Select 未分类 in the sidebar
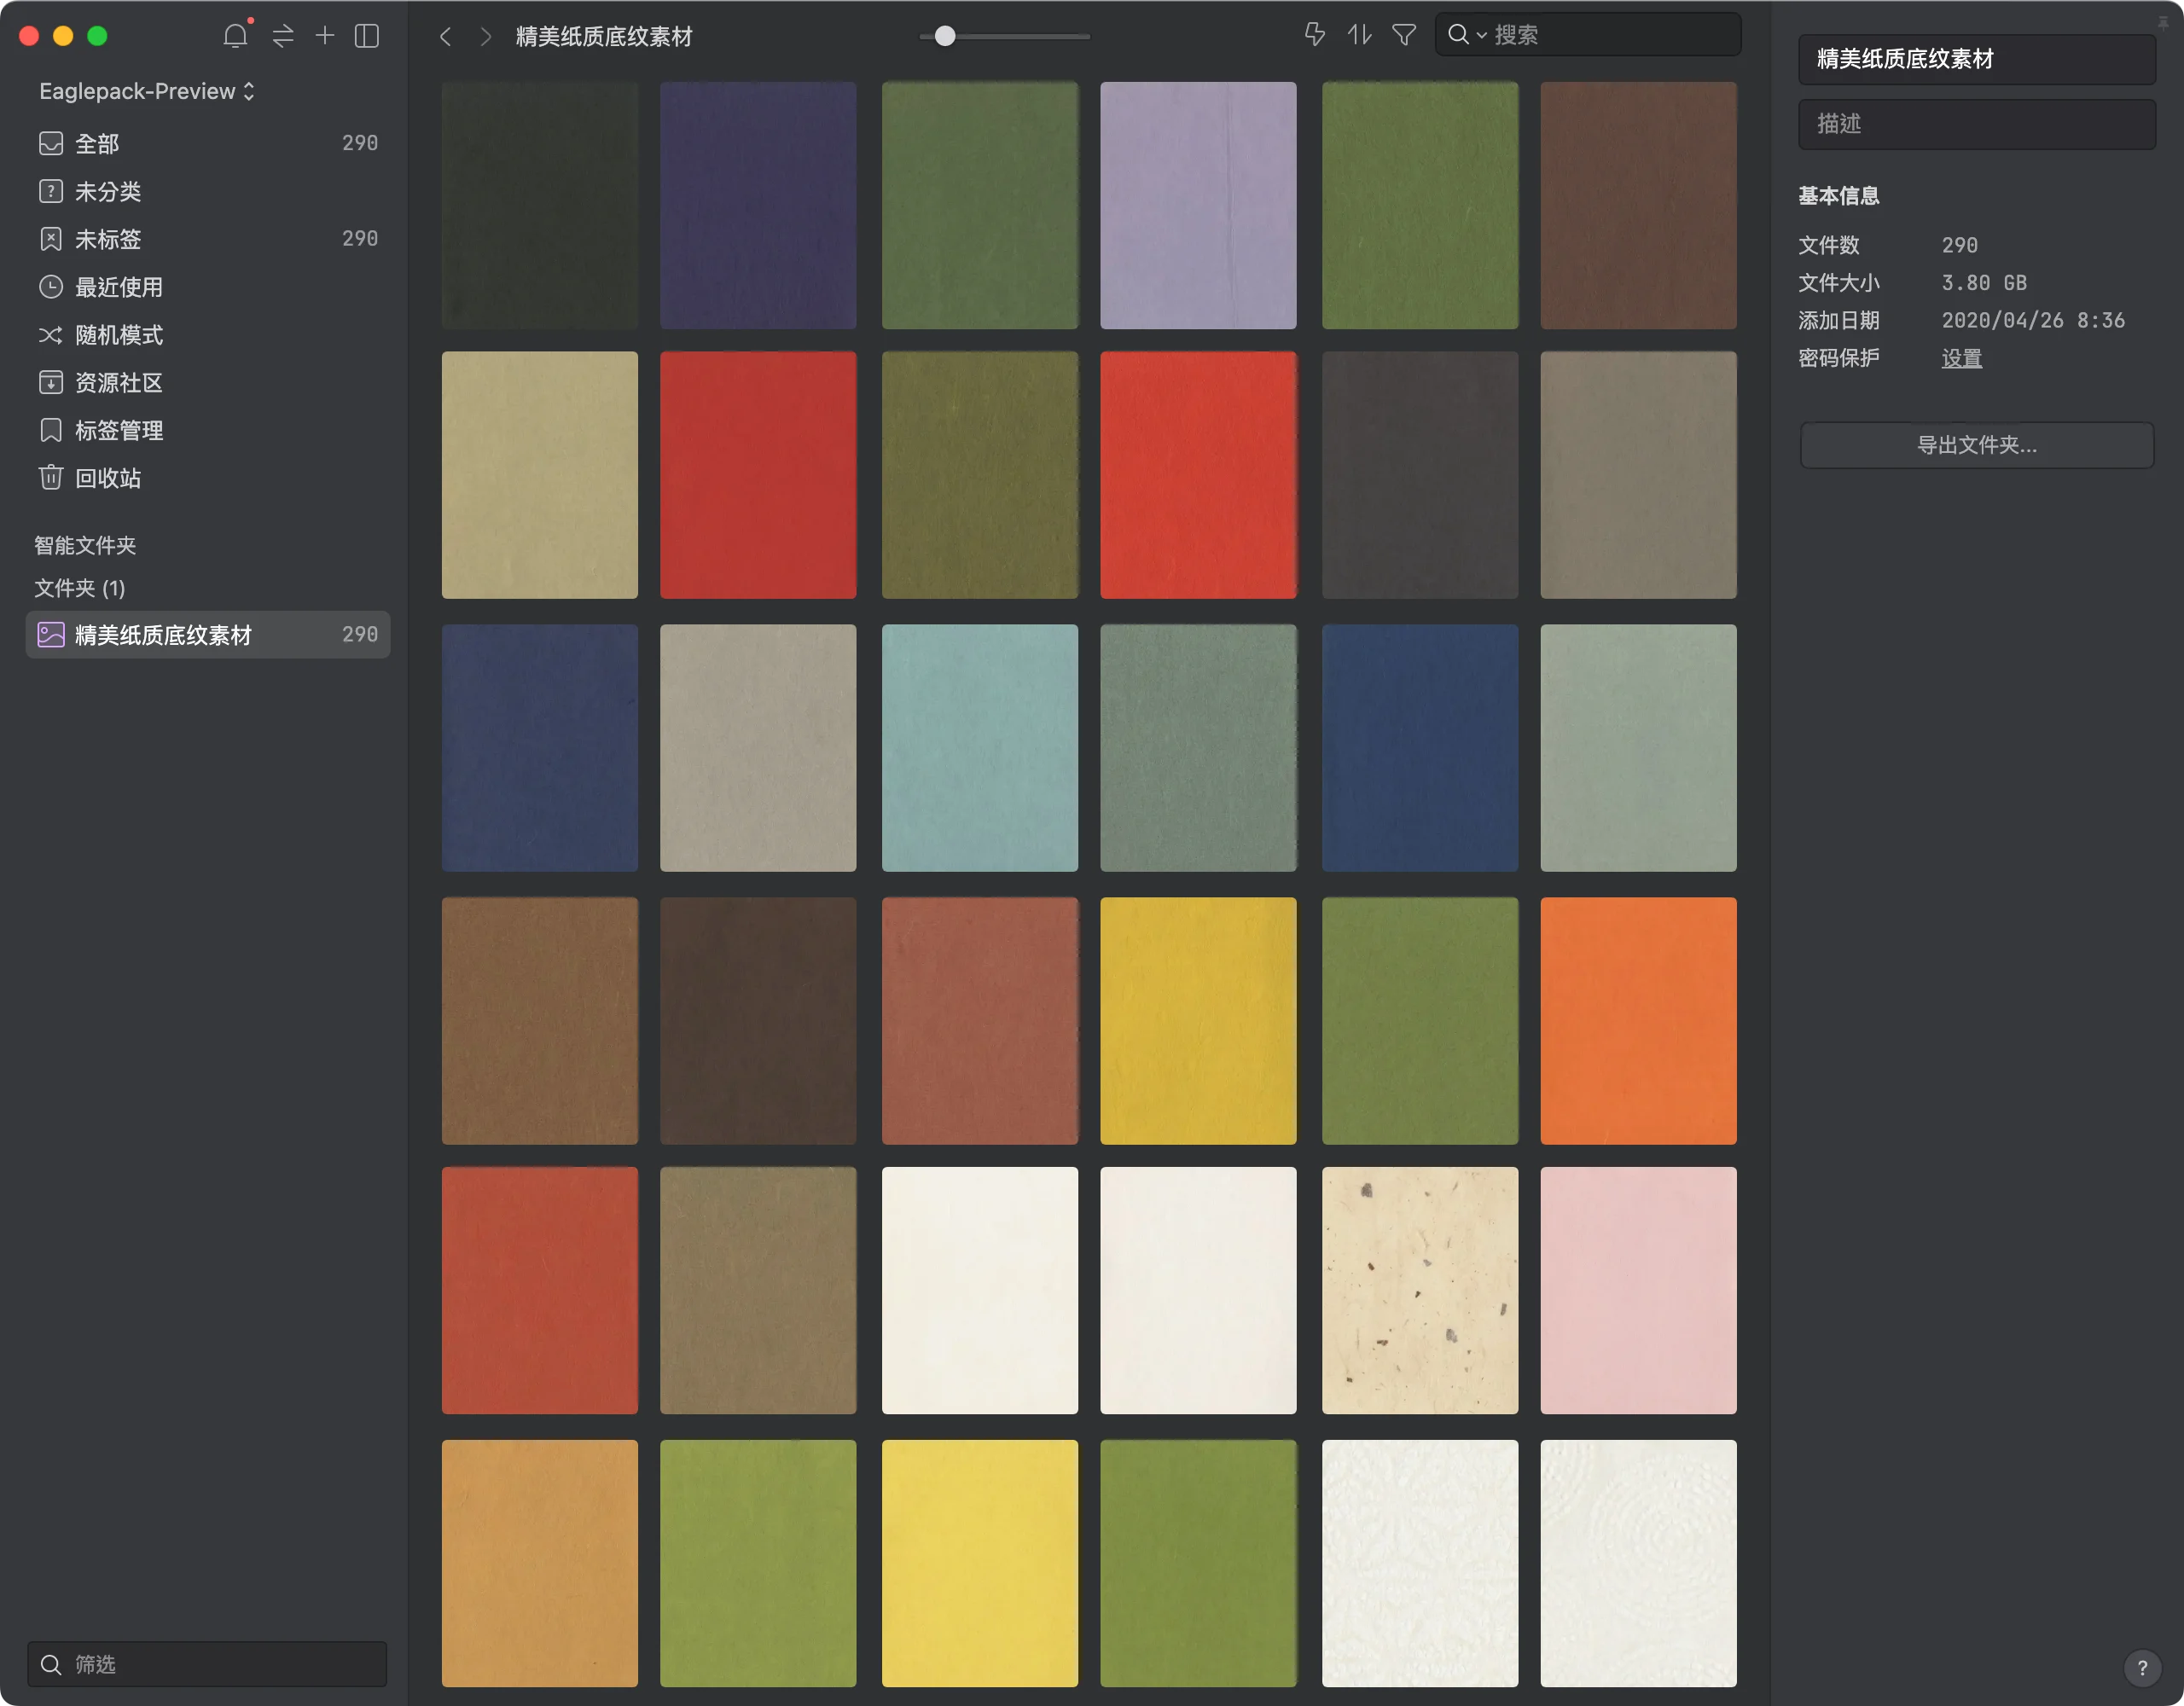The width and height of the screenshot is (2184, 1706). tap(208, 191)
